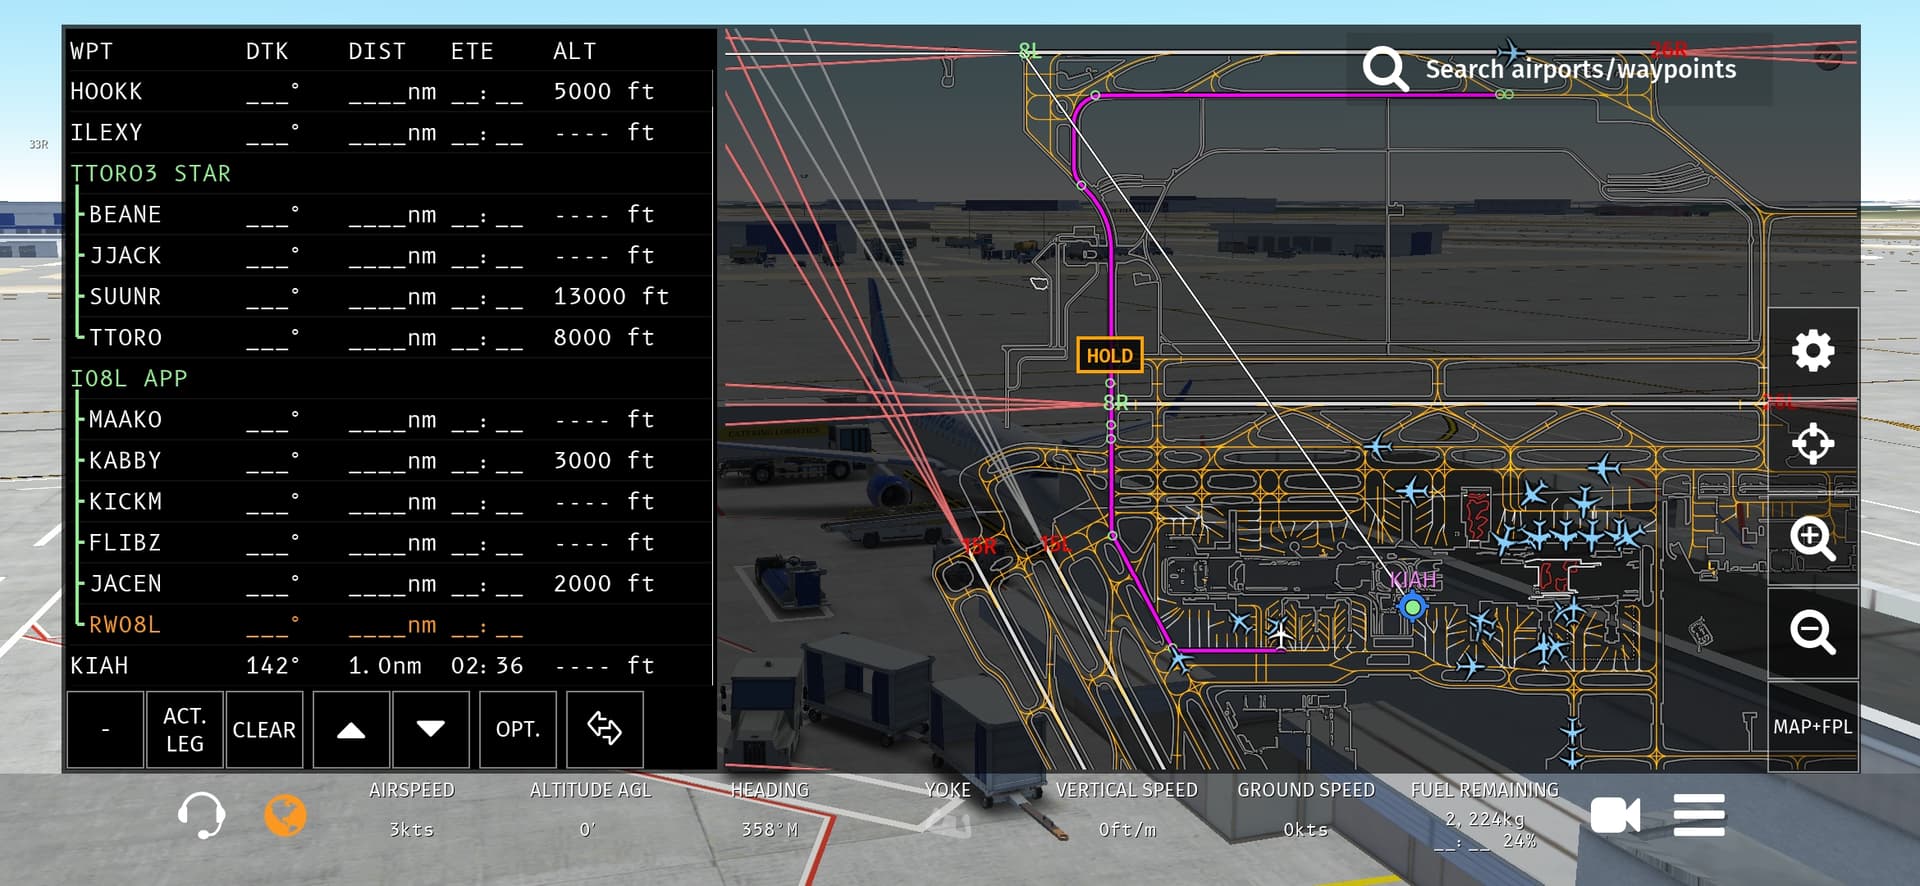Select the KICKM waypoint row
1920x886 pixels.
390,502
